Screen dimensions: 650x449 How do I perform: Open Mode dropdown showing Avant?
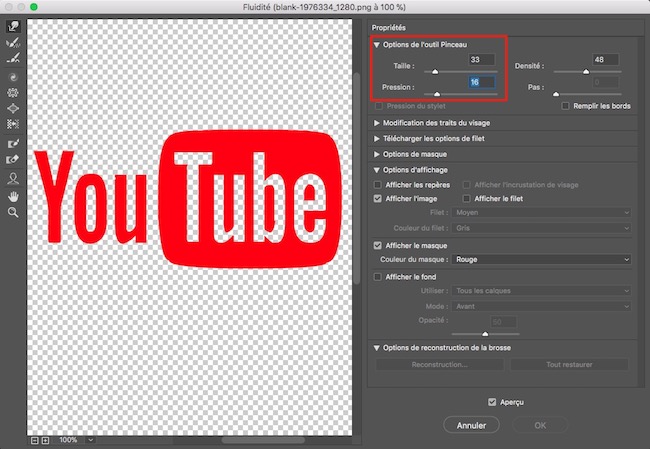coord(541,306)
